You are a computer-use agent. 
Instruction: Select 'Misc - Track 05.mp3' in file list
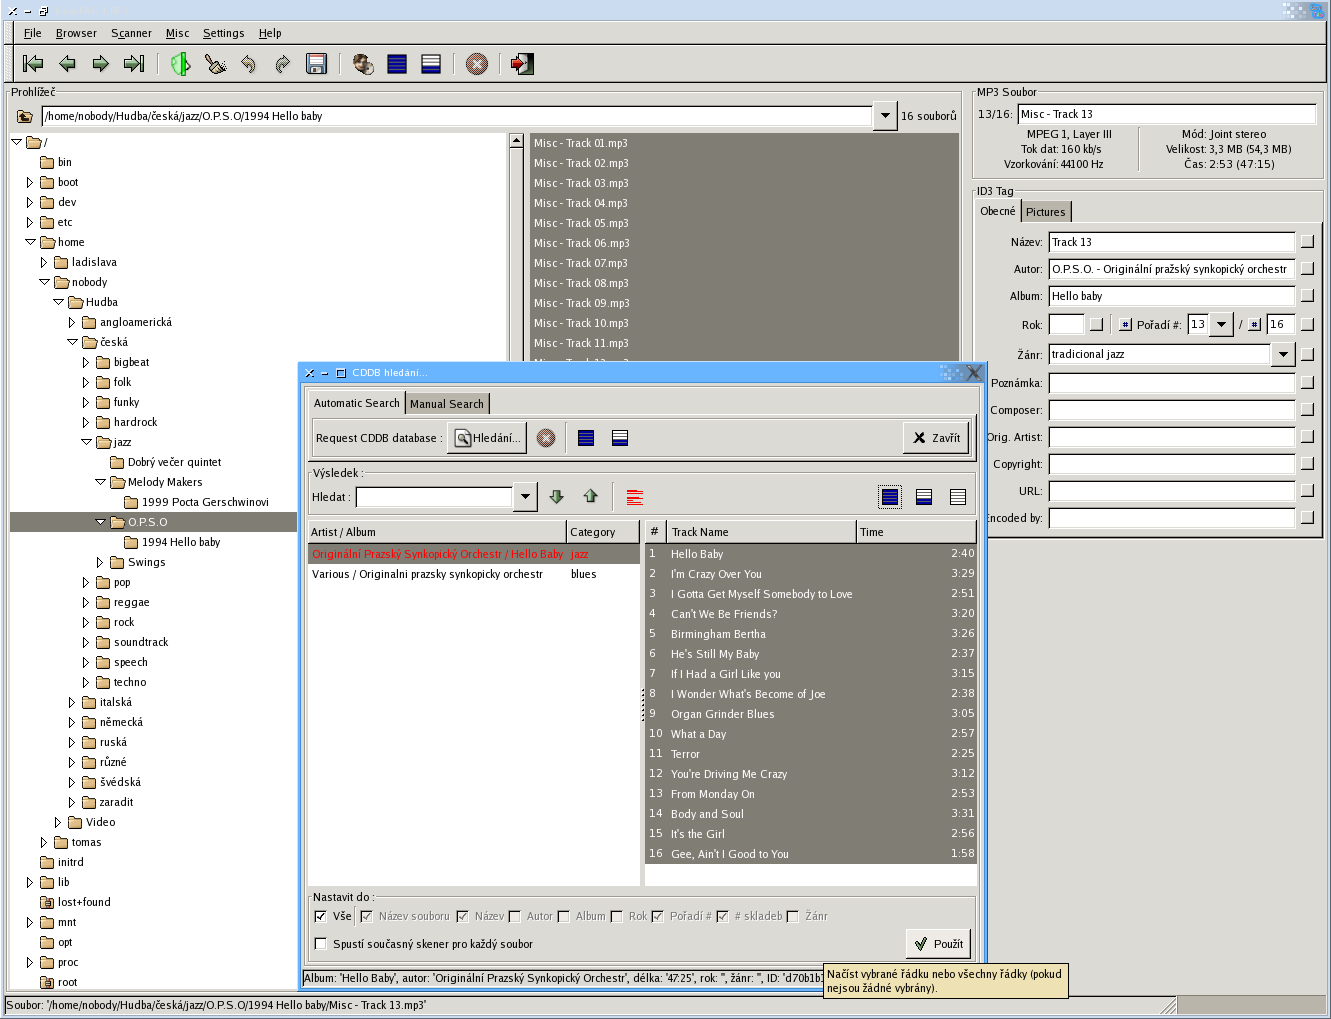pos(744,223)
